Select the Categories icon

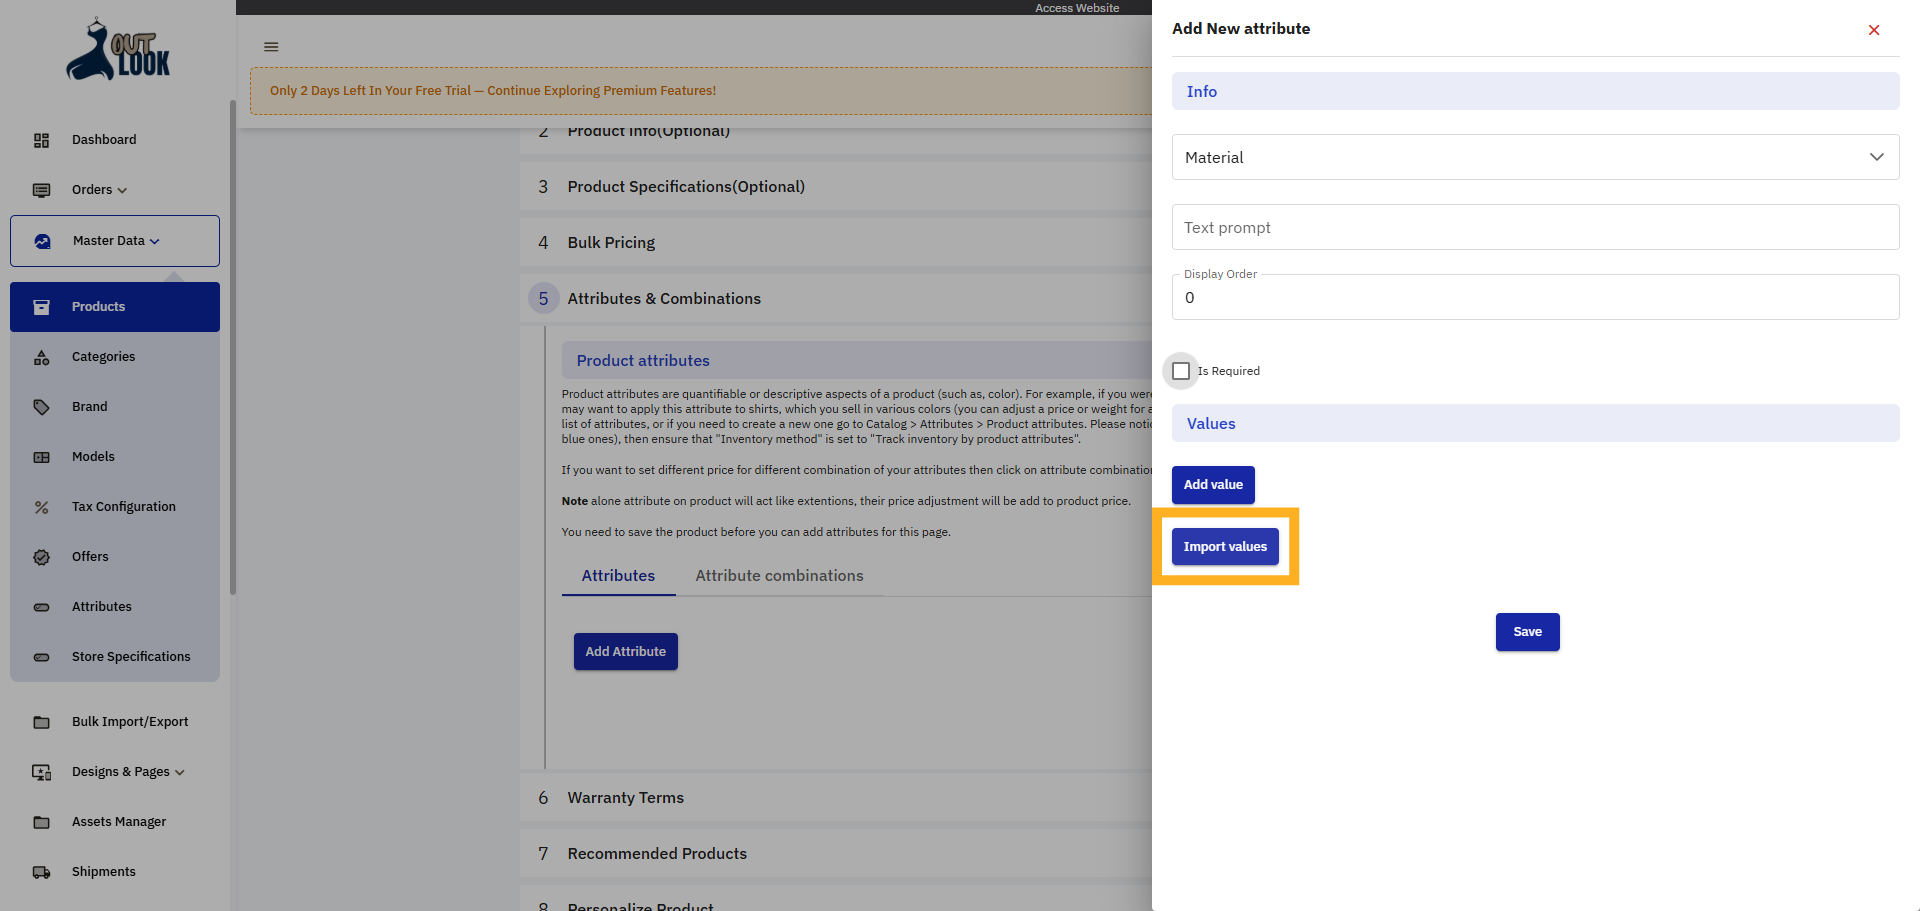click(x=41, y=356)
